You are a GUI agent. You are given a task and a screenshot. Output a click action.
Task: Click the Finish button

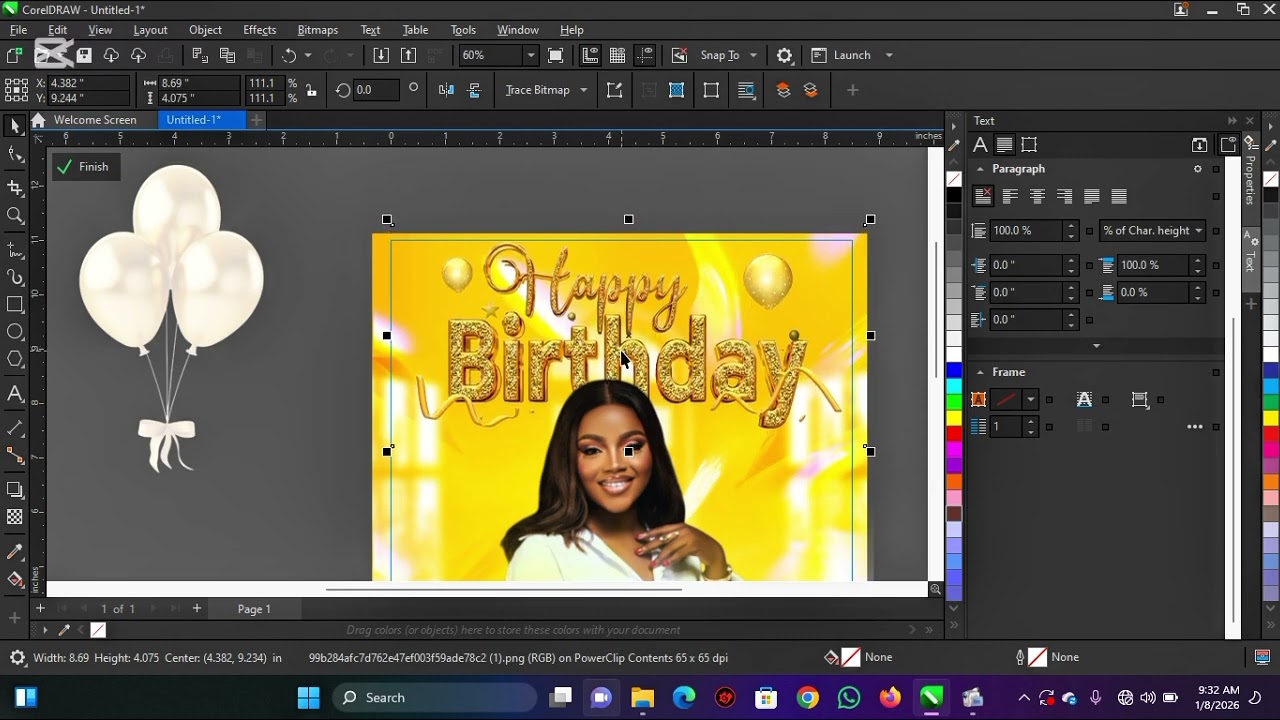pos(86,167)
